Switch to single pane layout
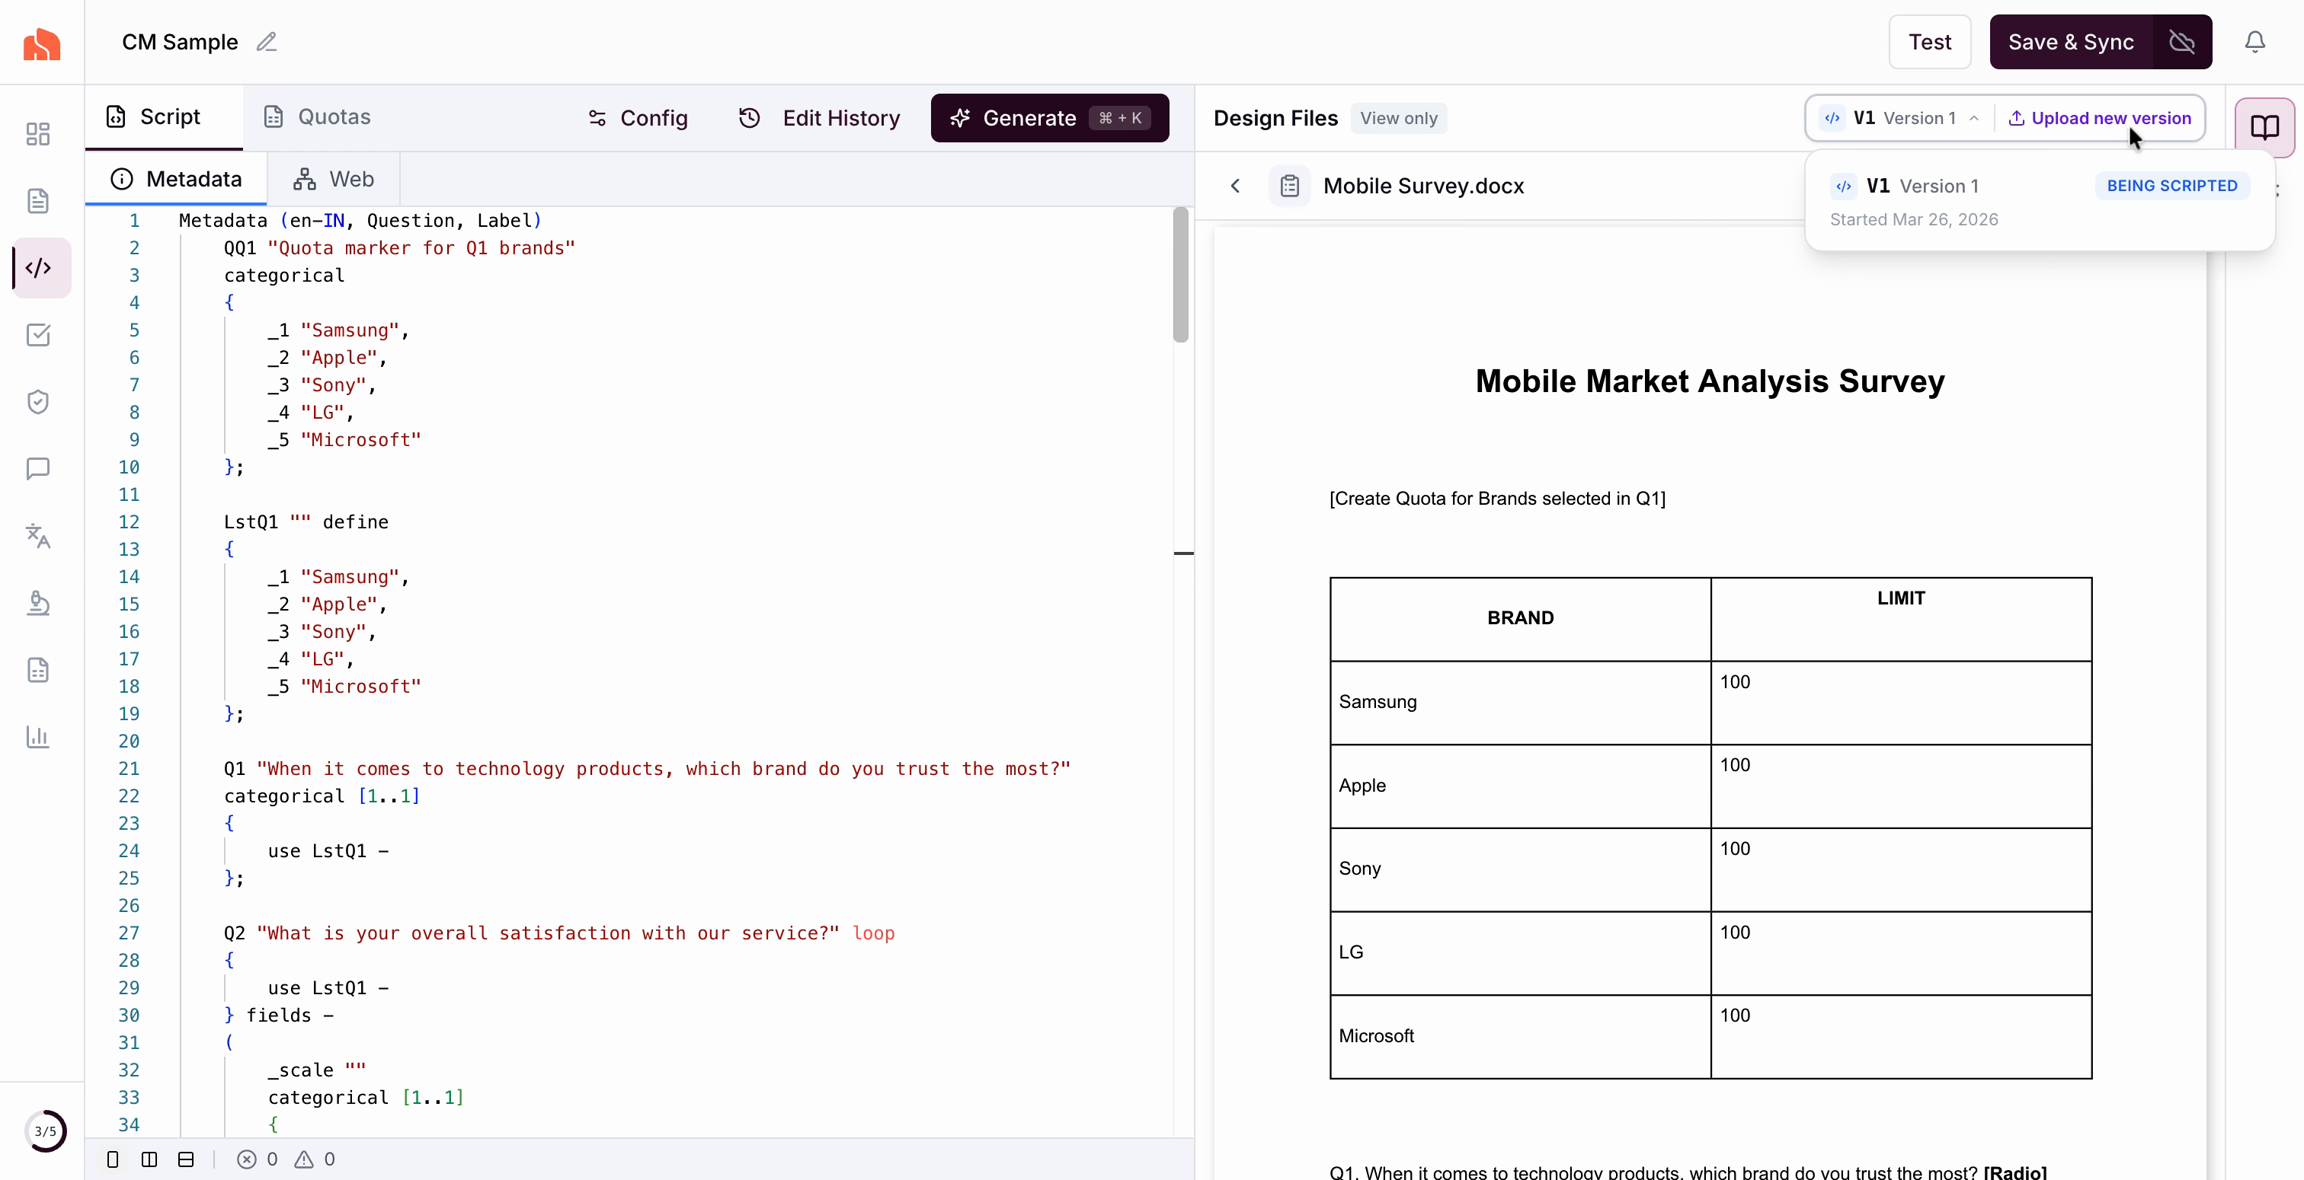2304x1180 pixels. (113, 1159)
